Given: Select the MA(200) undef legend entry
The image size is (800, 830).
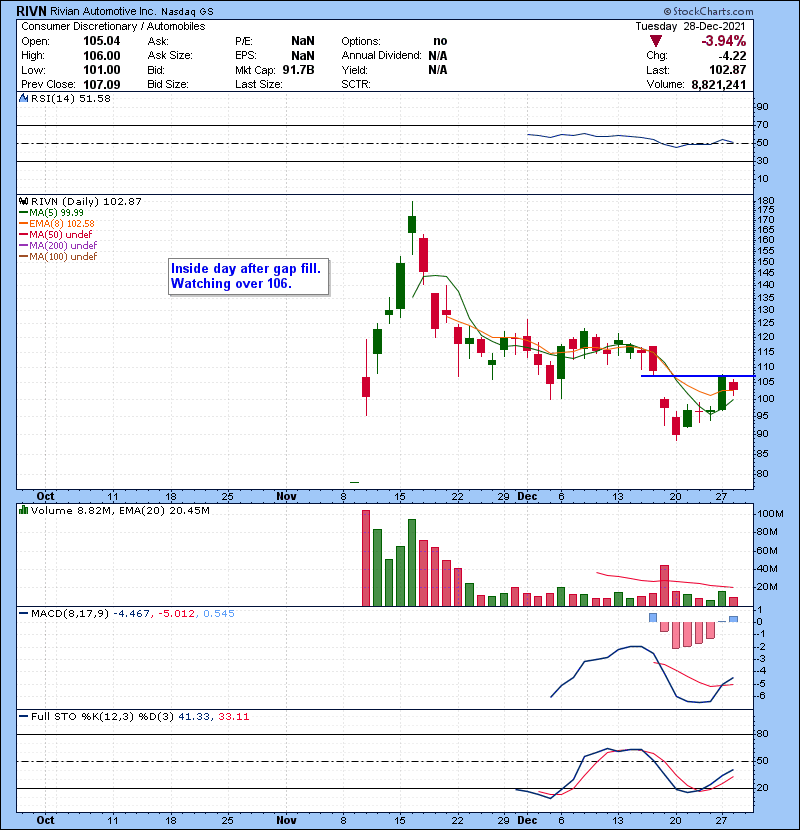Looking at the screenshot, I should pyautogui.click(x=58, y=245).
